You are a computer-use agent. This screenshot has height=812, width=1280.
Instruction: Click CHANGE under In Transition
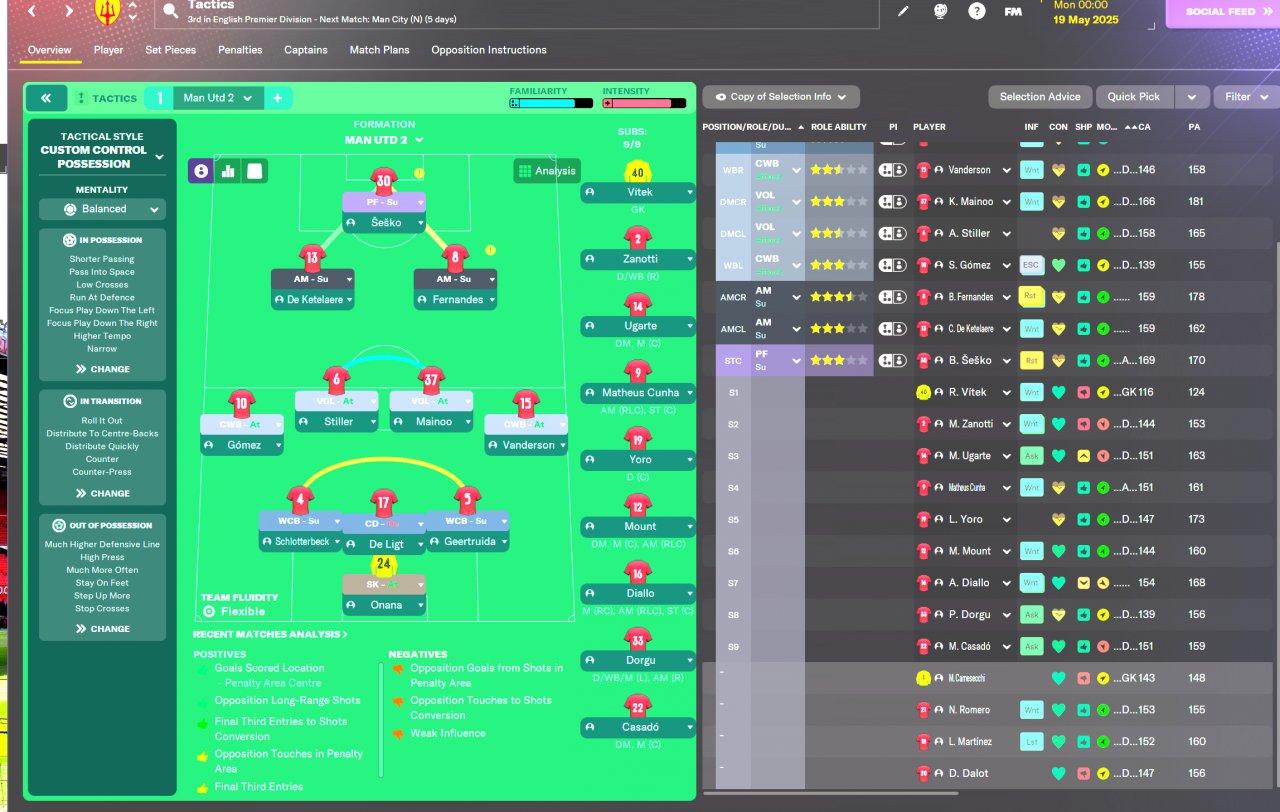103,493
